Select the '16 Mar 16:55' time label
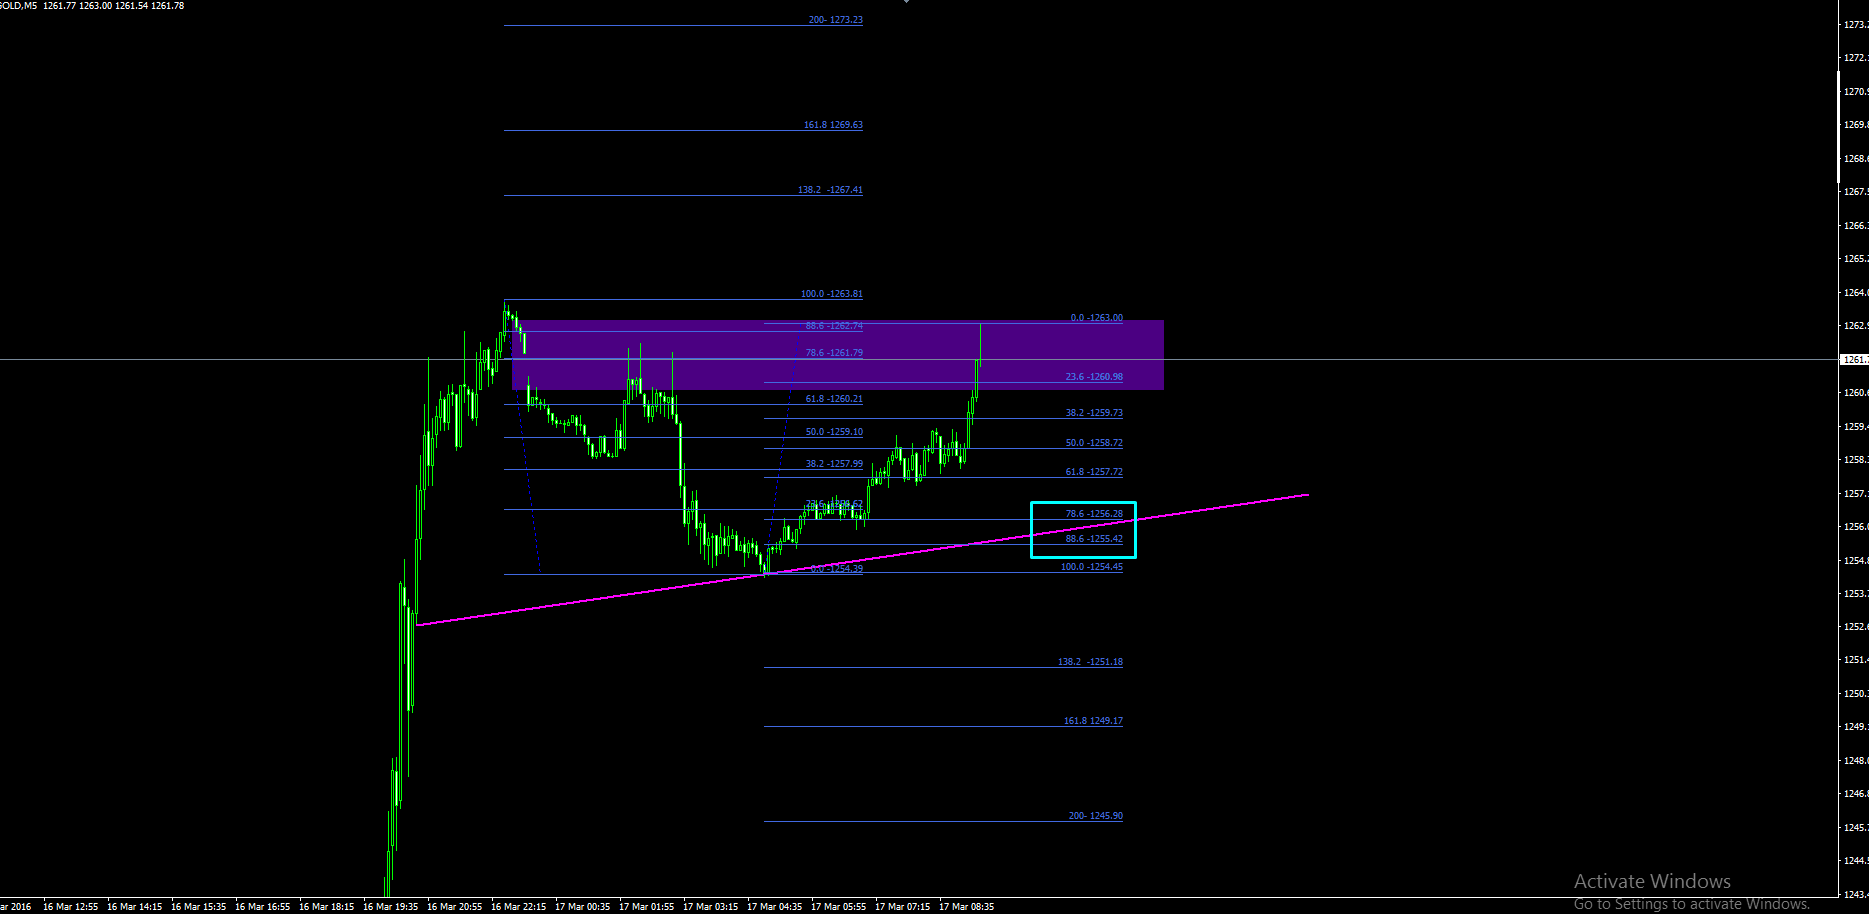 pyautogui.click(x=262, y=907)
